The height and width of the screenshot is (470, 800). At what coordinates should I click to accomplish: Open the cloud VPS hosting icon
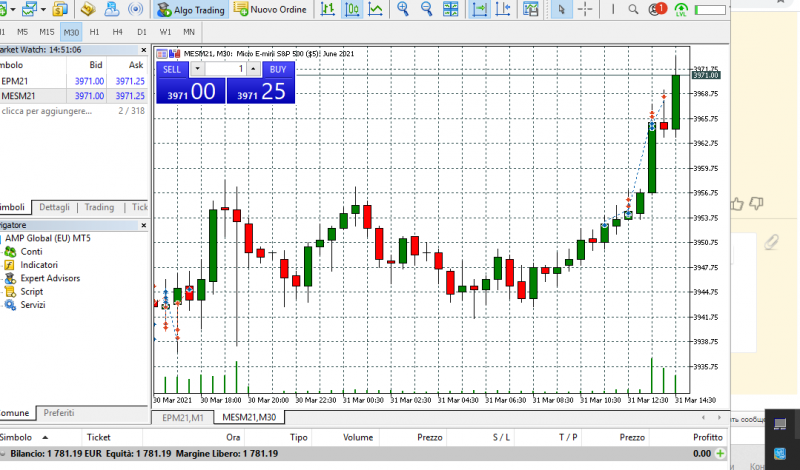pyautogui.click(x=112, y=9)
